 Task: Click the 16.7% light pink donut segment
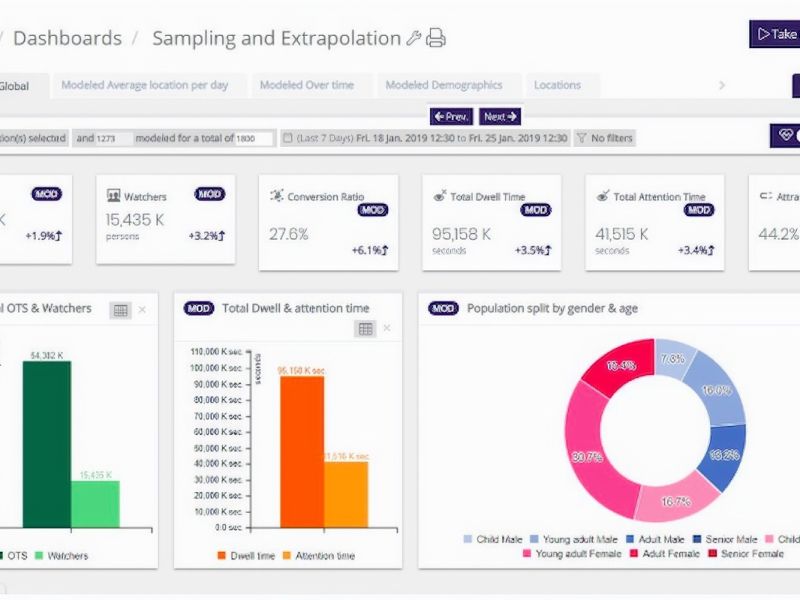[676, 501]
